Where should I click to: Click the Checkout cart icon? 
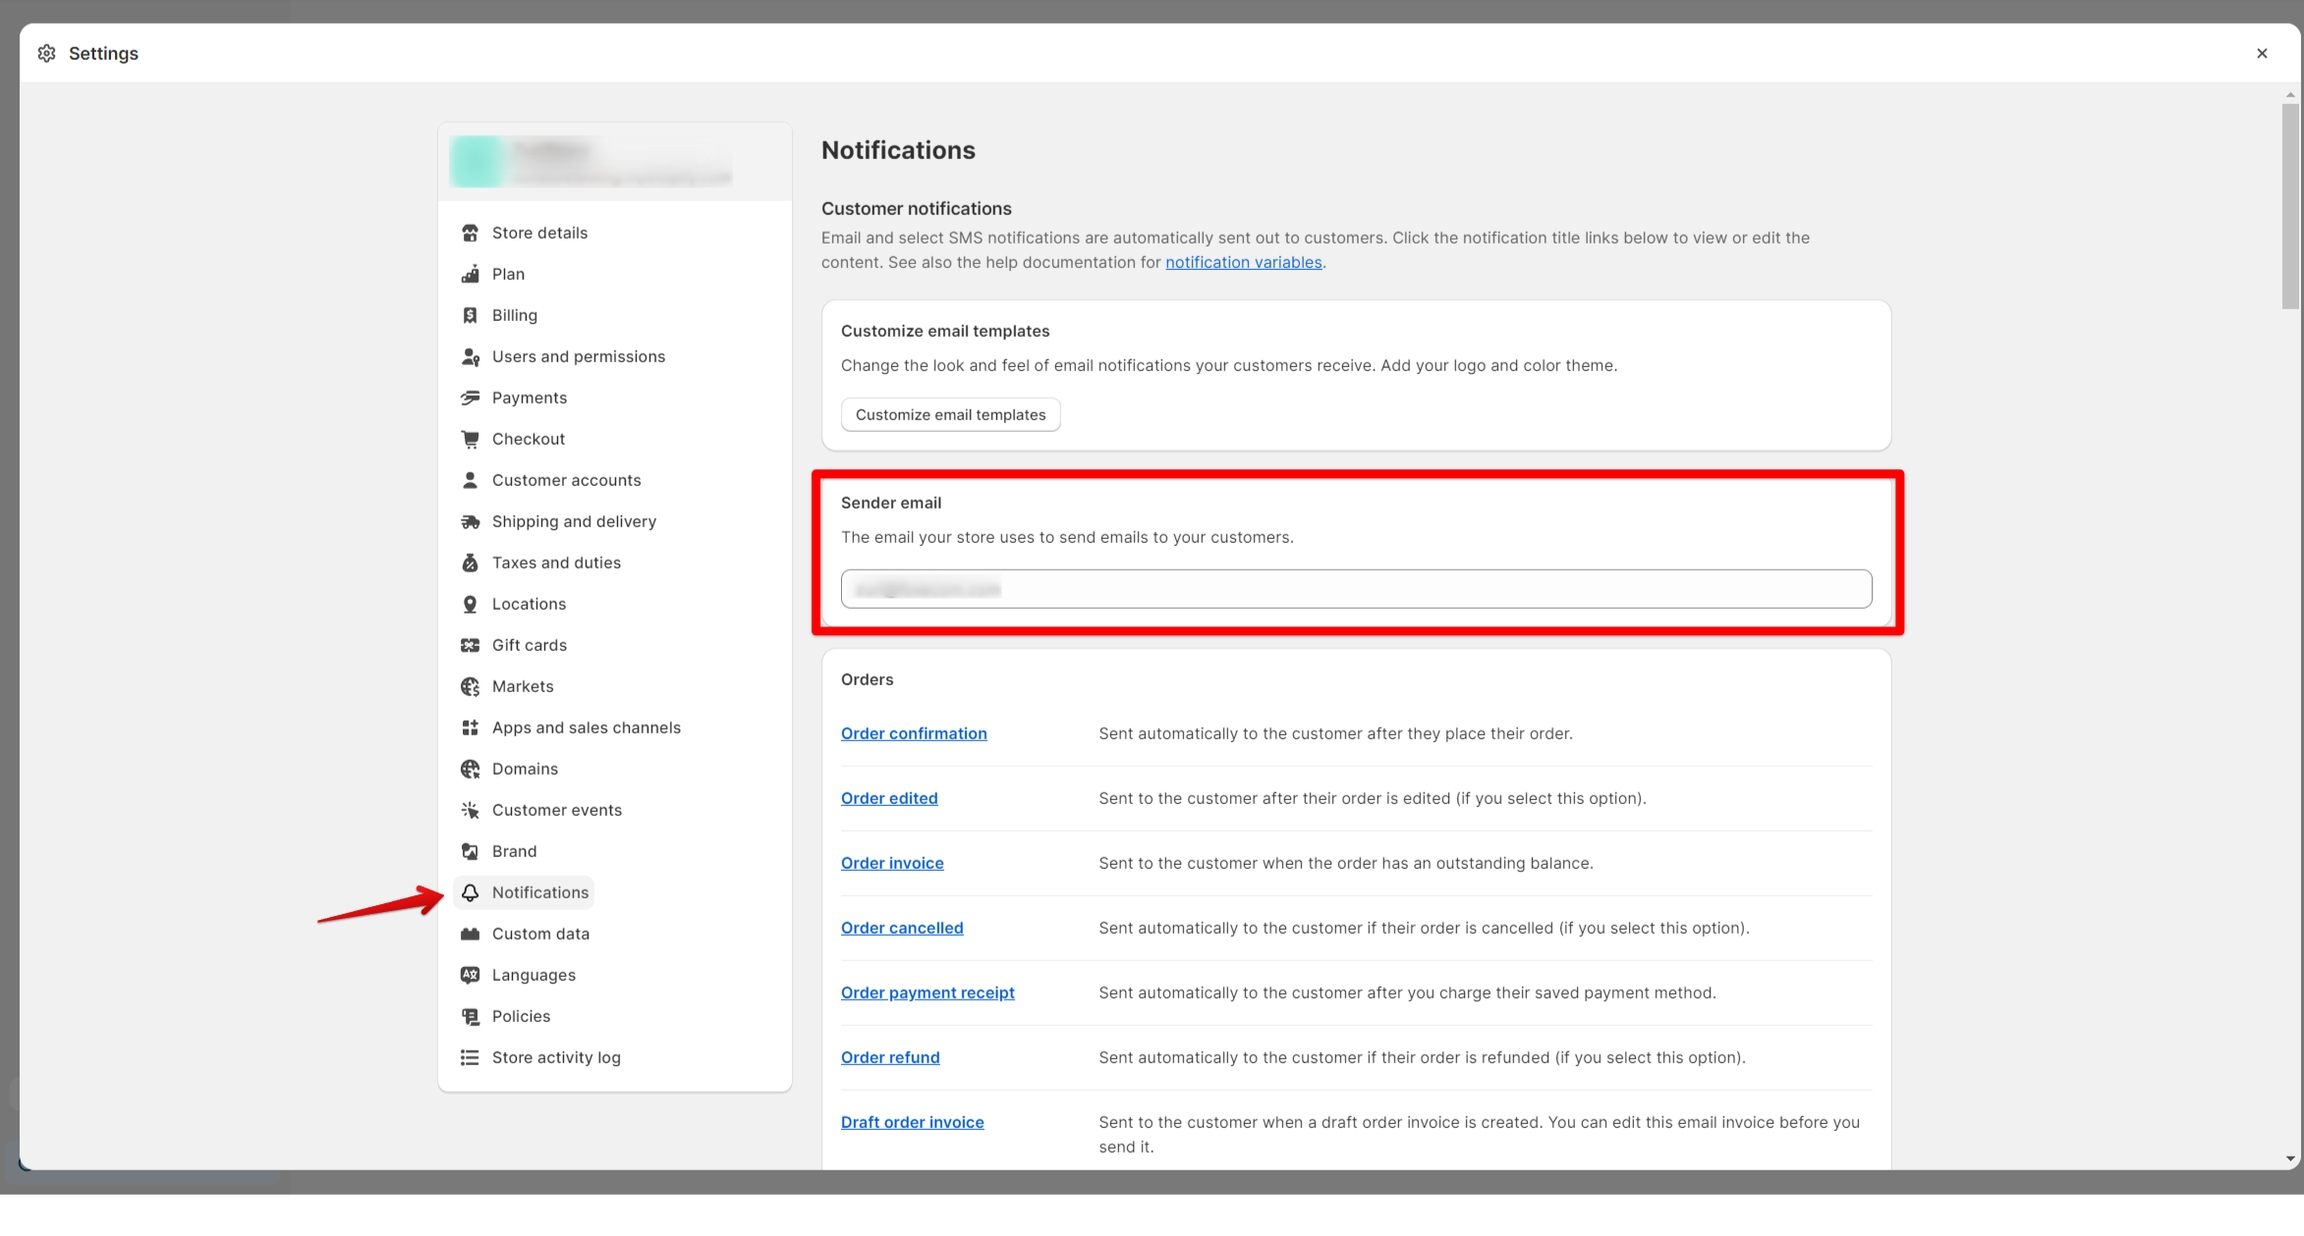[470, 439]
